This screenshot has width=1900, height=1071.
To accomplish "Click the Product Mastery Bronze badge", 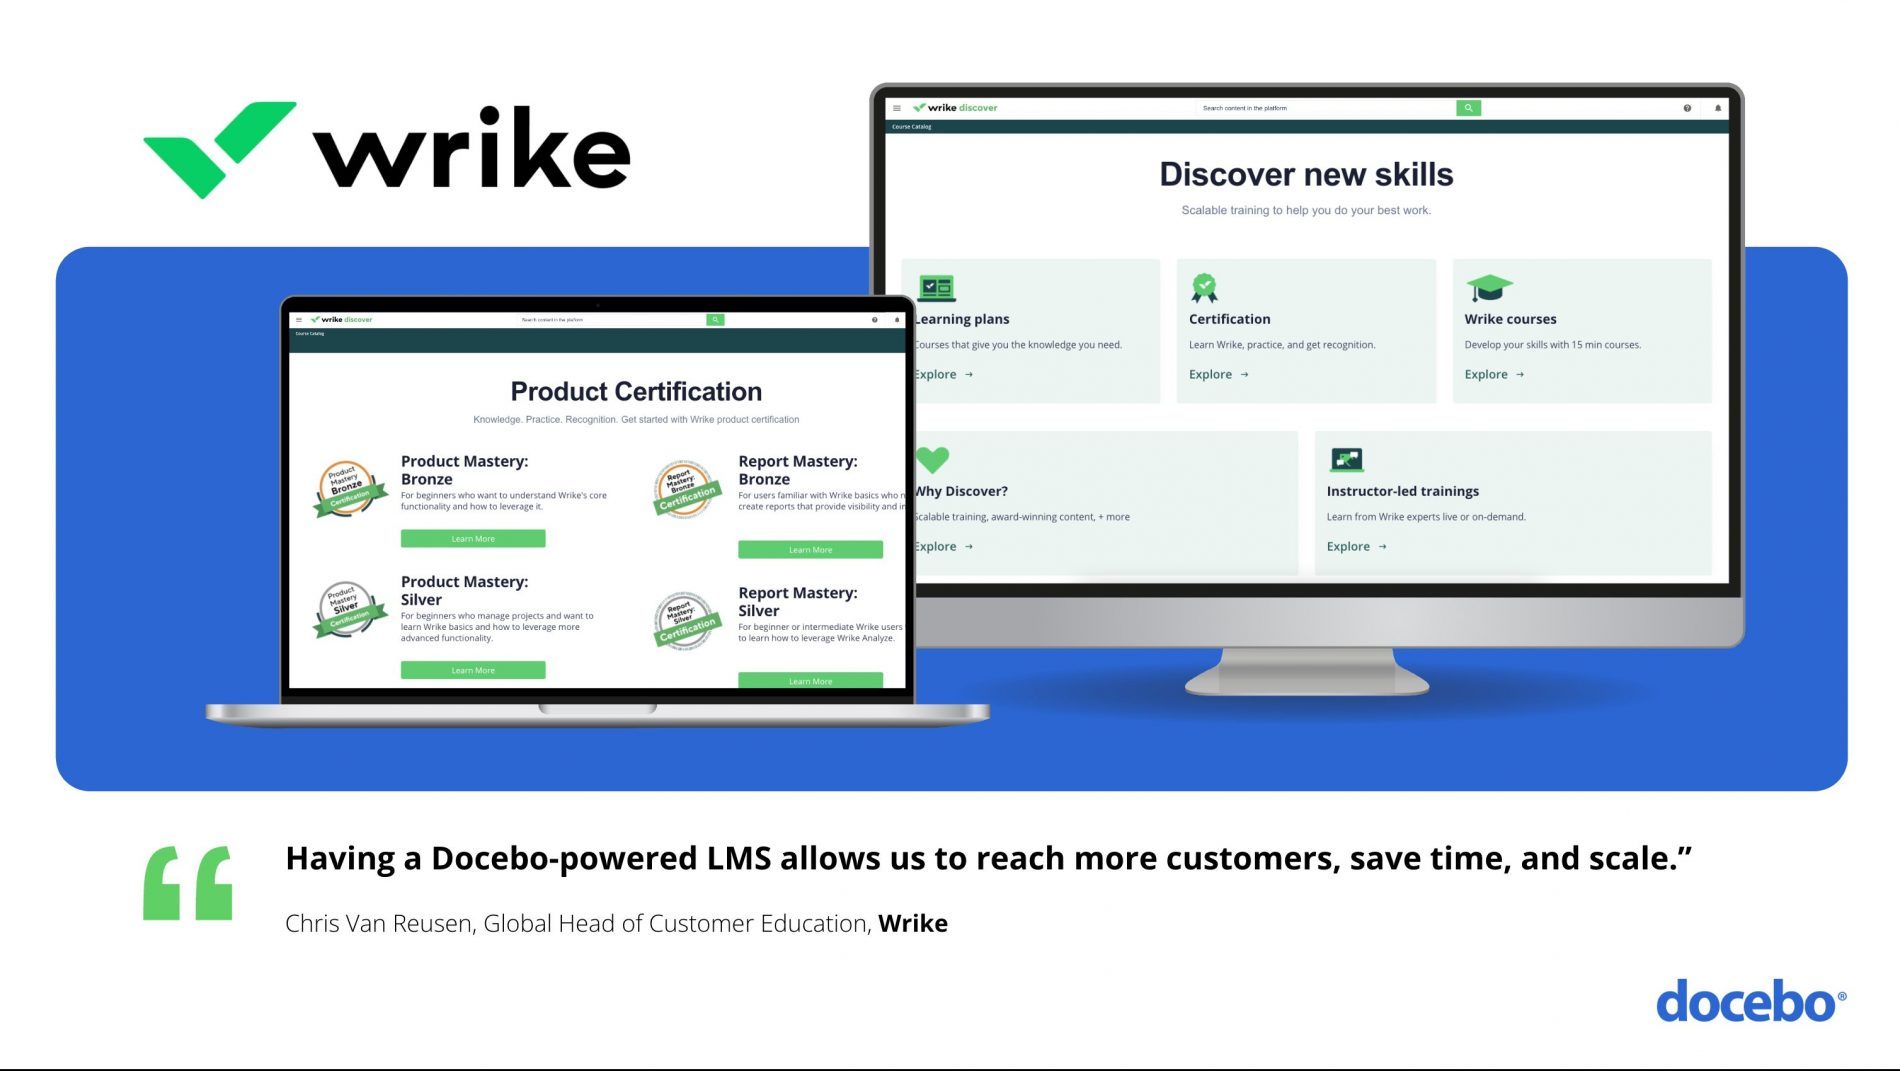I will [347, 487].
